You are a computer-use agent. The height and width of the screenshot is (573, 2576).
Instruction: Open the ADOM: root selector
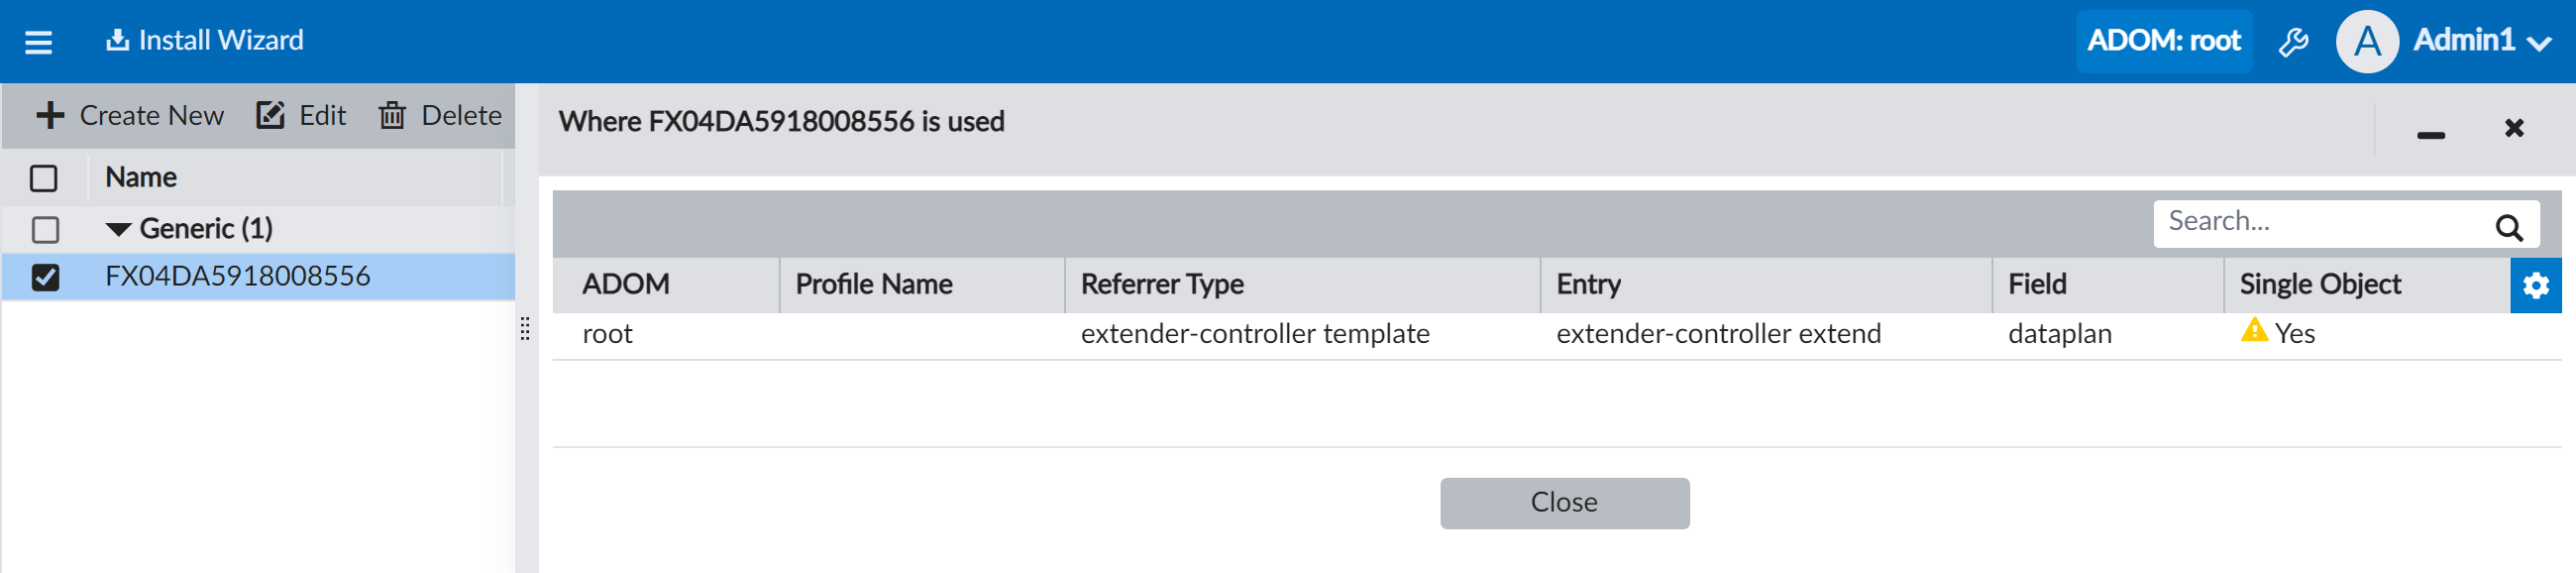pyautogui.click(x=2163, y=41)
